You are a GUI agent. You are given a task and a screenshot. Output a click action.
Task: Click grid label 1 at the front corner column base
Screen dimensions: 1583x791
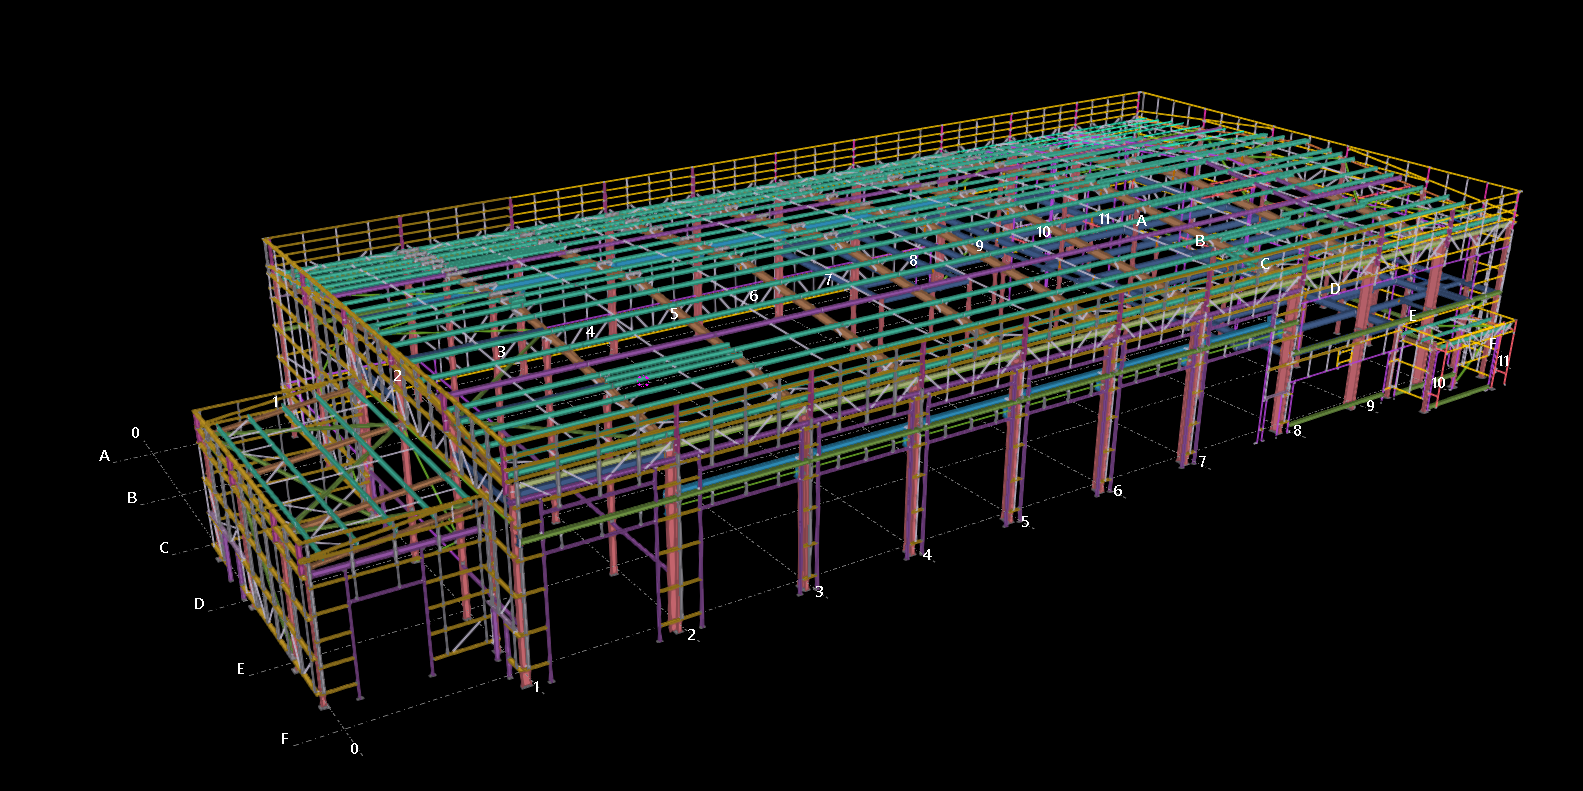[537, 687]
